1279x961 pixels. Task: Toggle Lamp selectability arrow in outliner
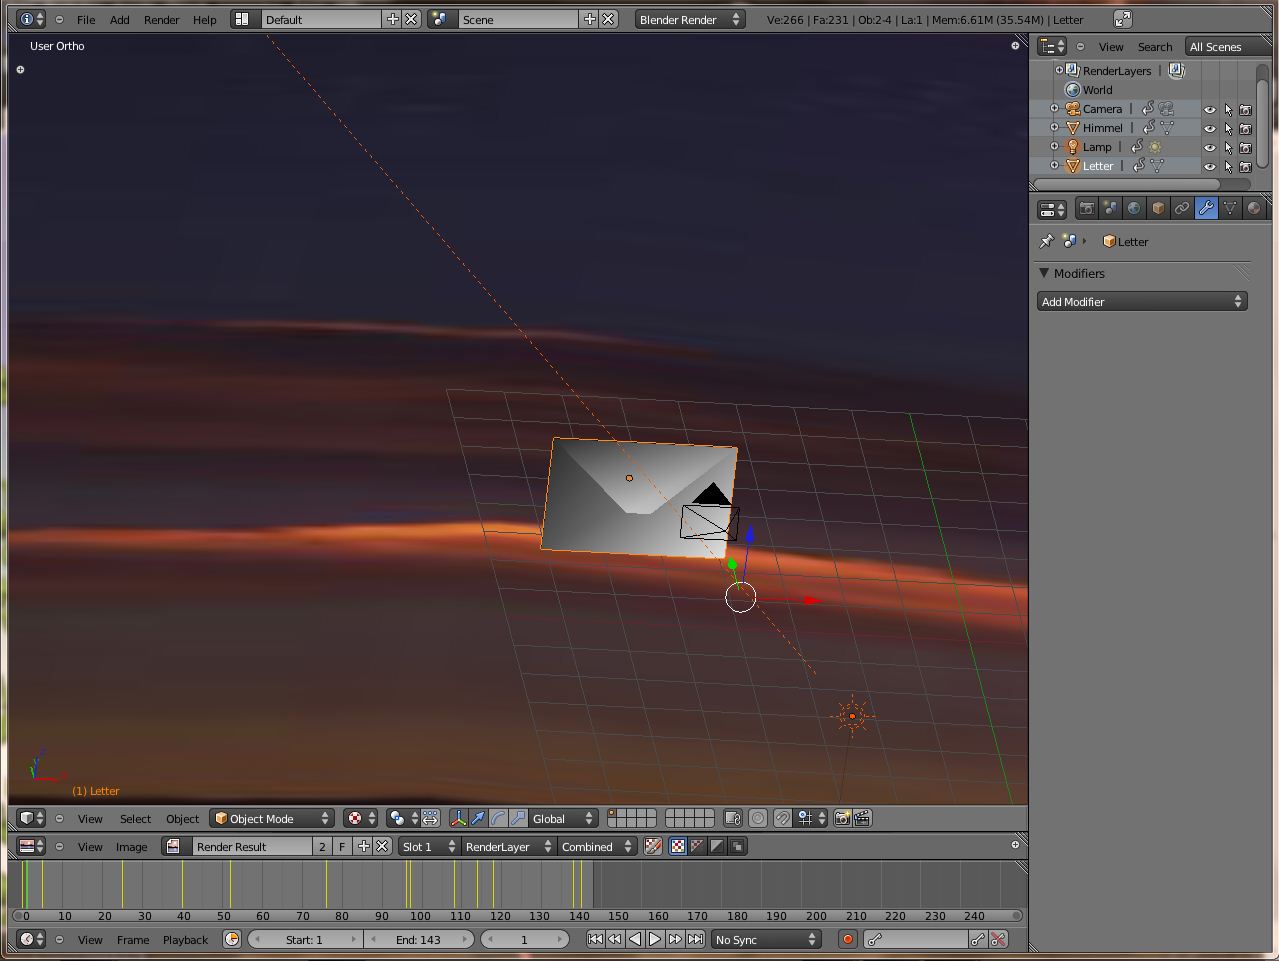pyautogui.click(x=1228, y=147)
